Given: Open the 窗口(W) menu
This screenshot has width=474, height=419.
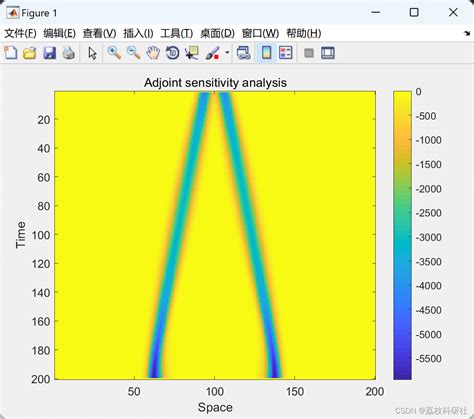Looking at the screenshot, I should [x=260, y=33].
